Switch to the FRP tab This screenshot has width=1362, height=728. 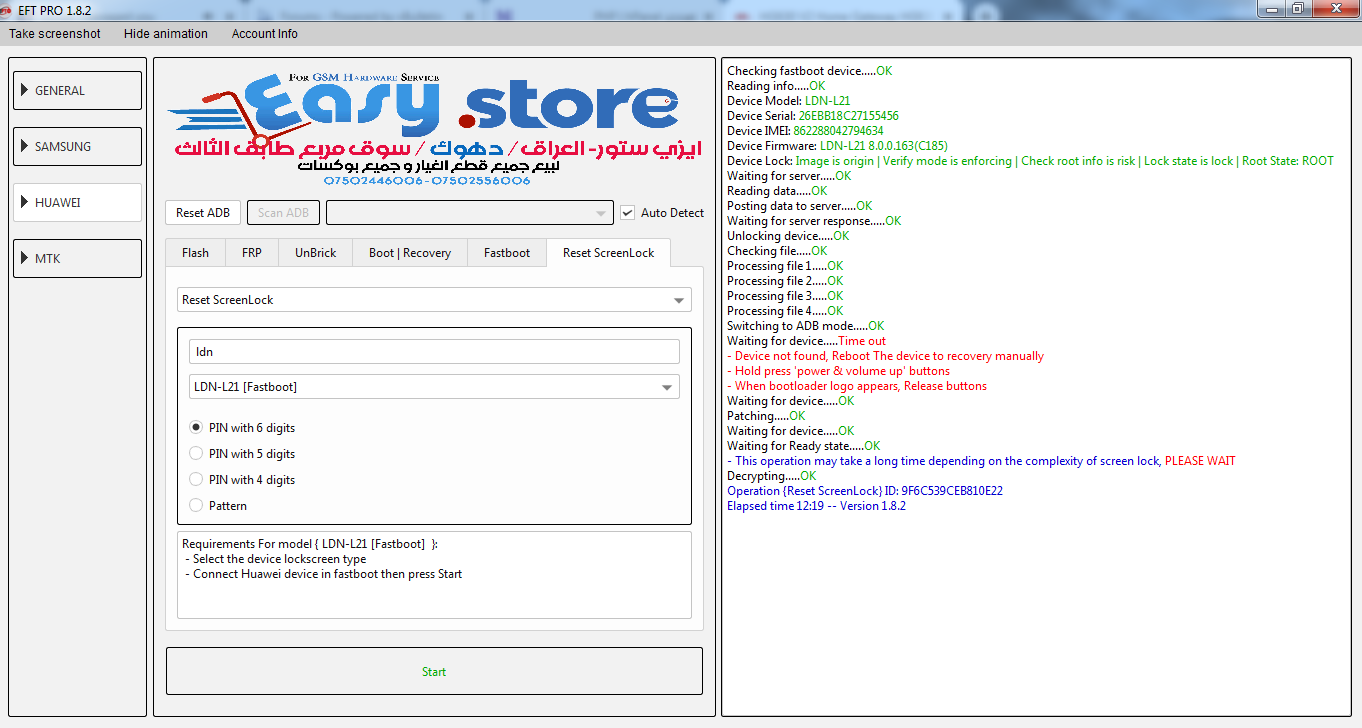[252, 253]
